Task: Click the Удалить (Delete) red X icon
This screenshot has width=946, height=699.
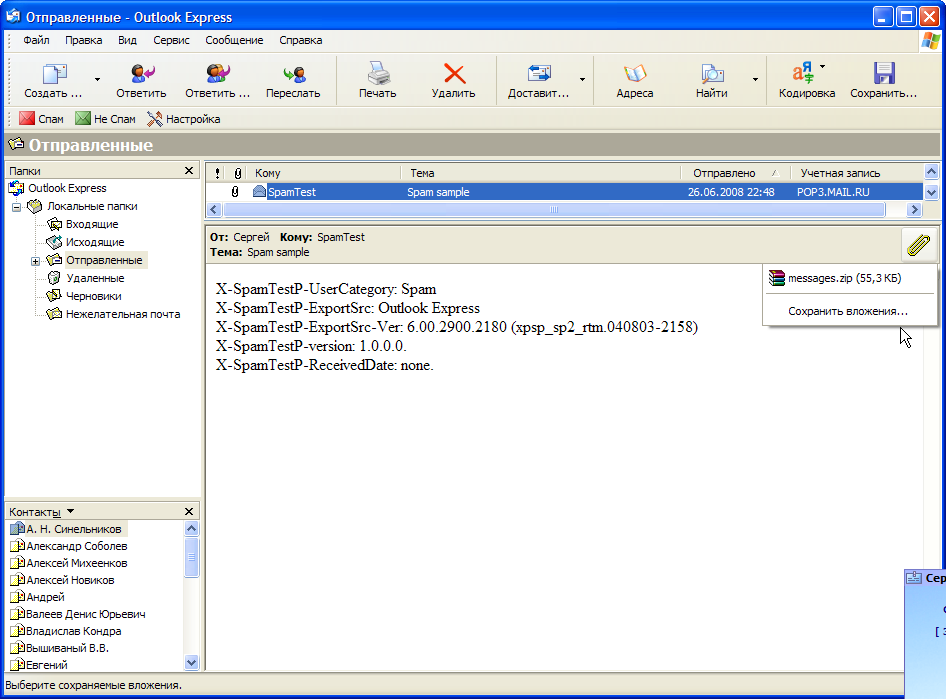Action: point(454,74)
